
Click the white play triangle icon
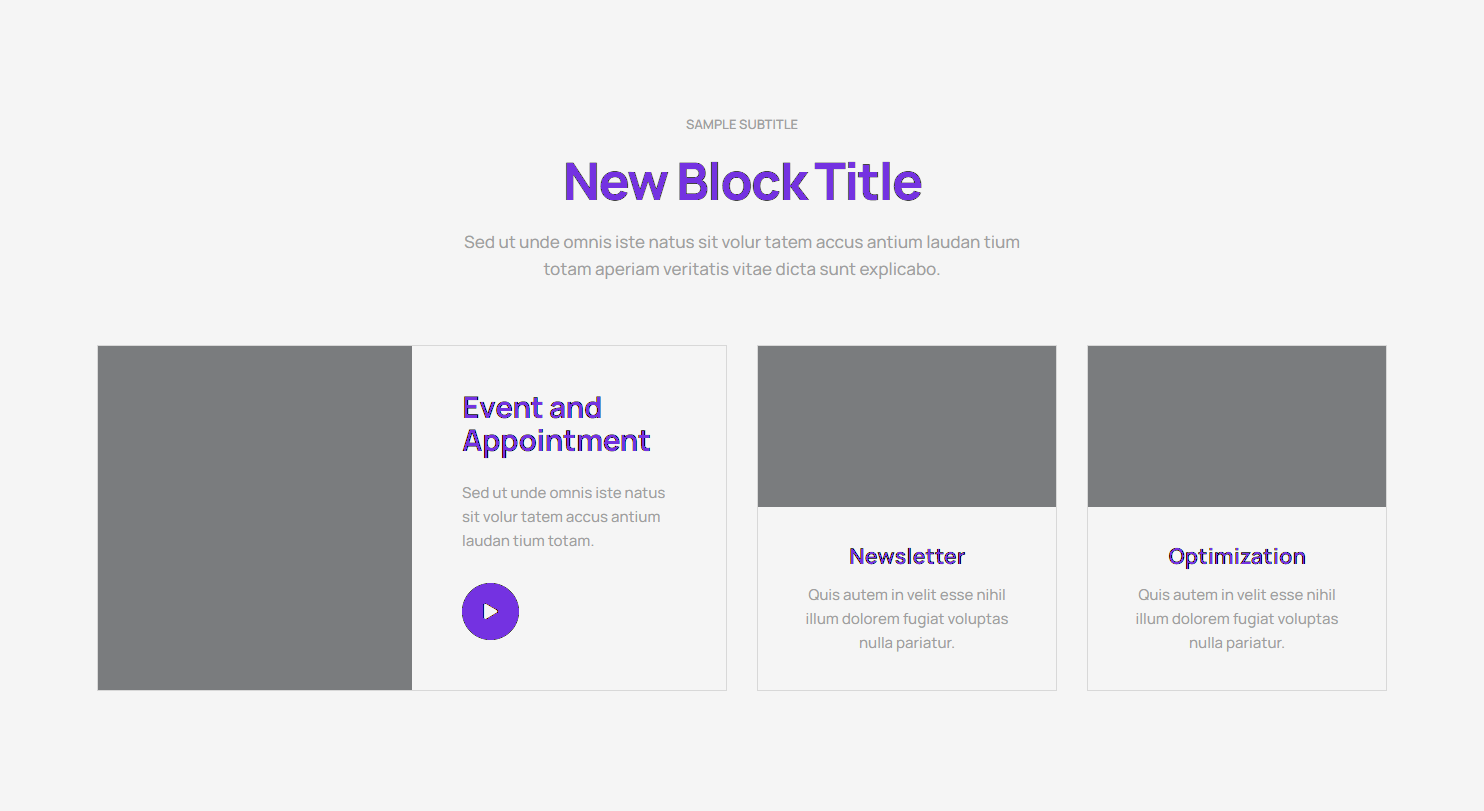click(490, 611)
